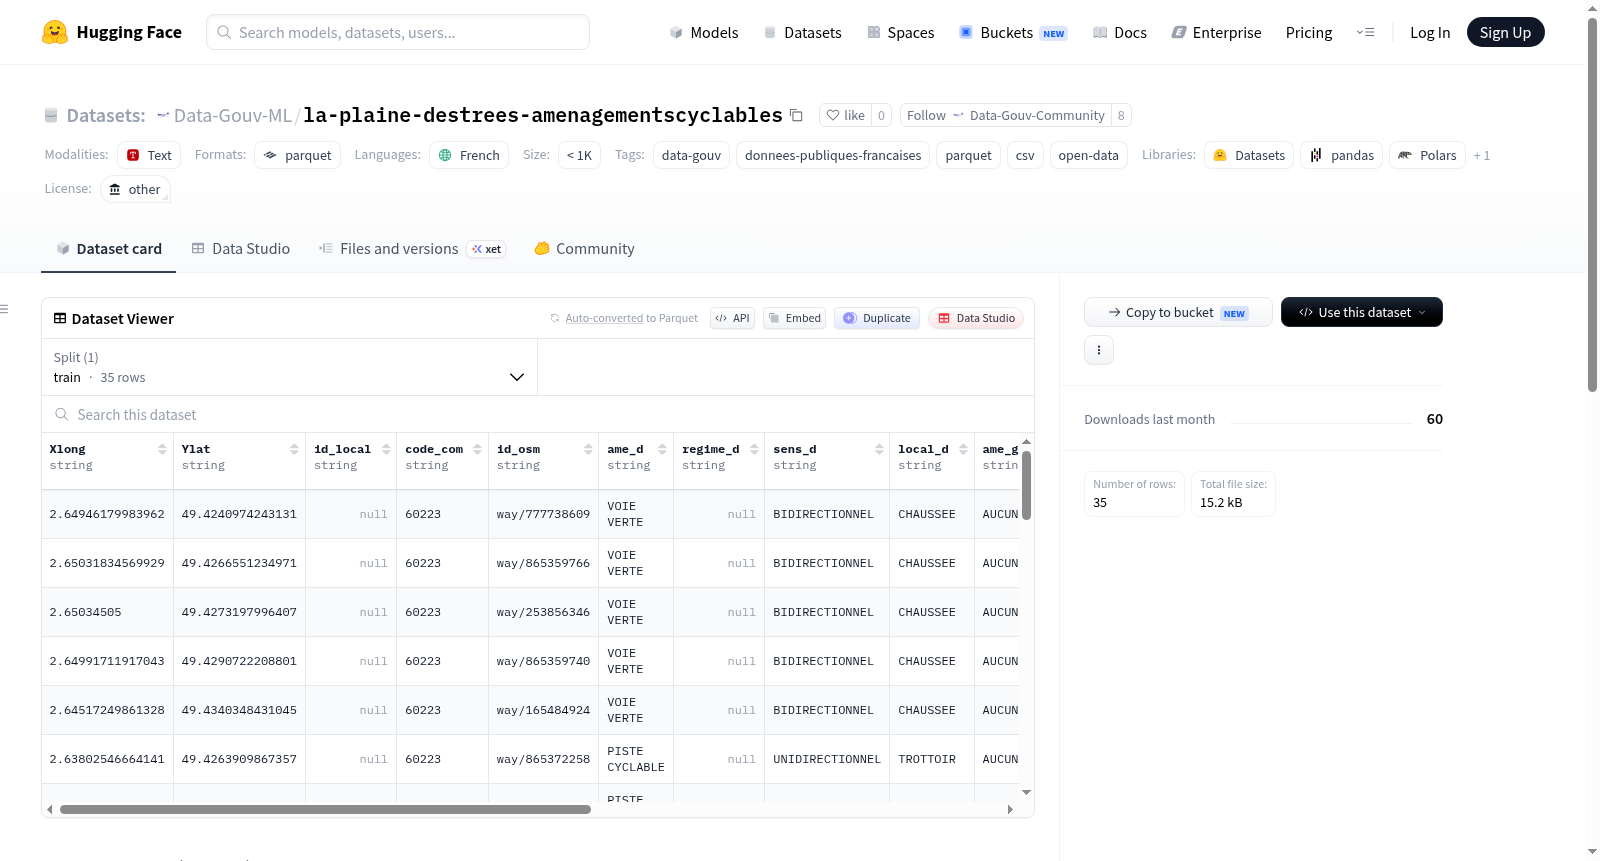
Task: Open the Files and versions tab
Action: click(x=411, y=249)
